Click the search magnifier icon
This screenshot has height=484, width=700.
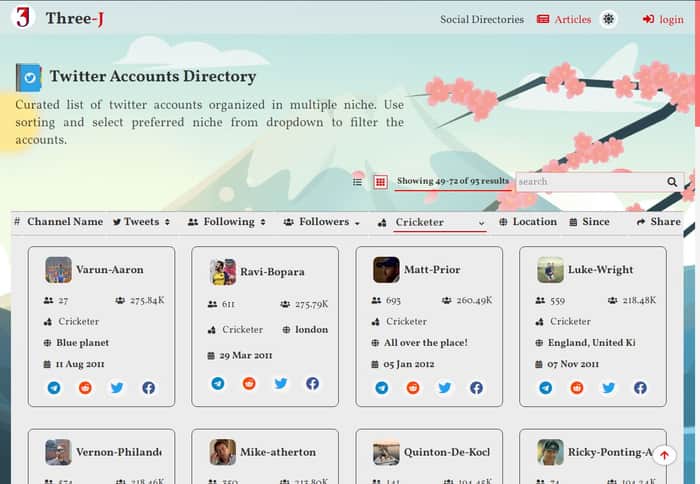point(672,182)
